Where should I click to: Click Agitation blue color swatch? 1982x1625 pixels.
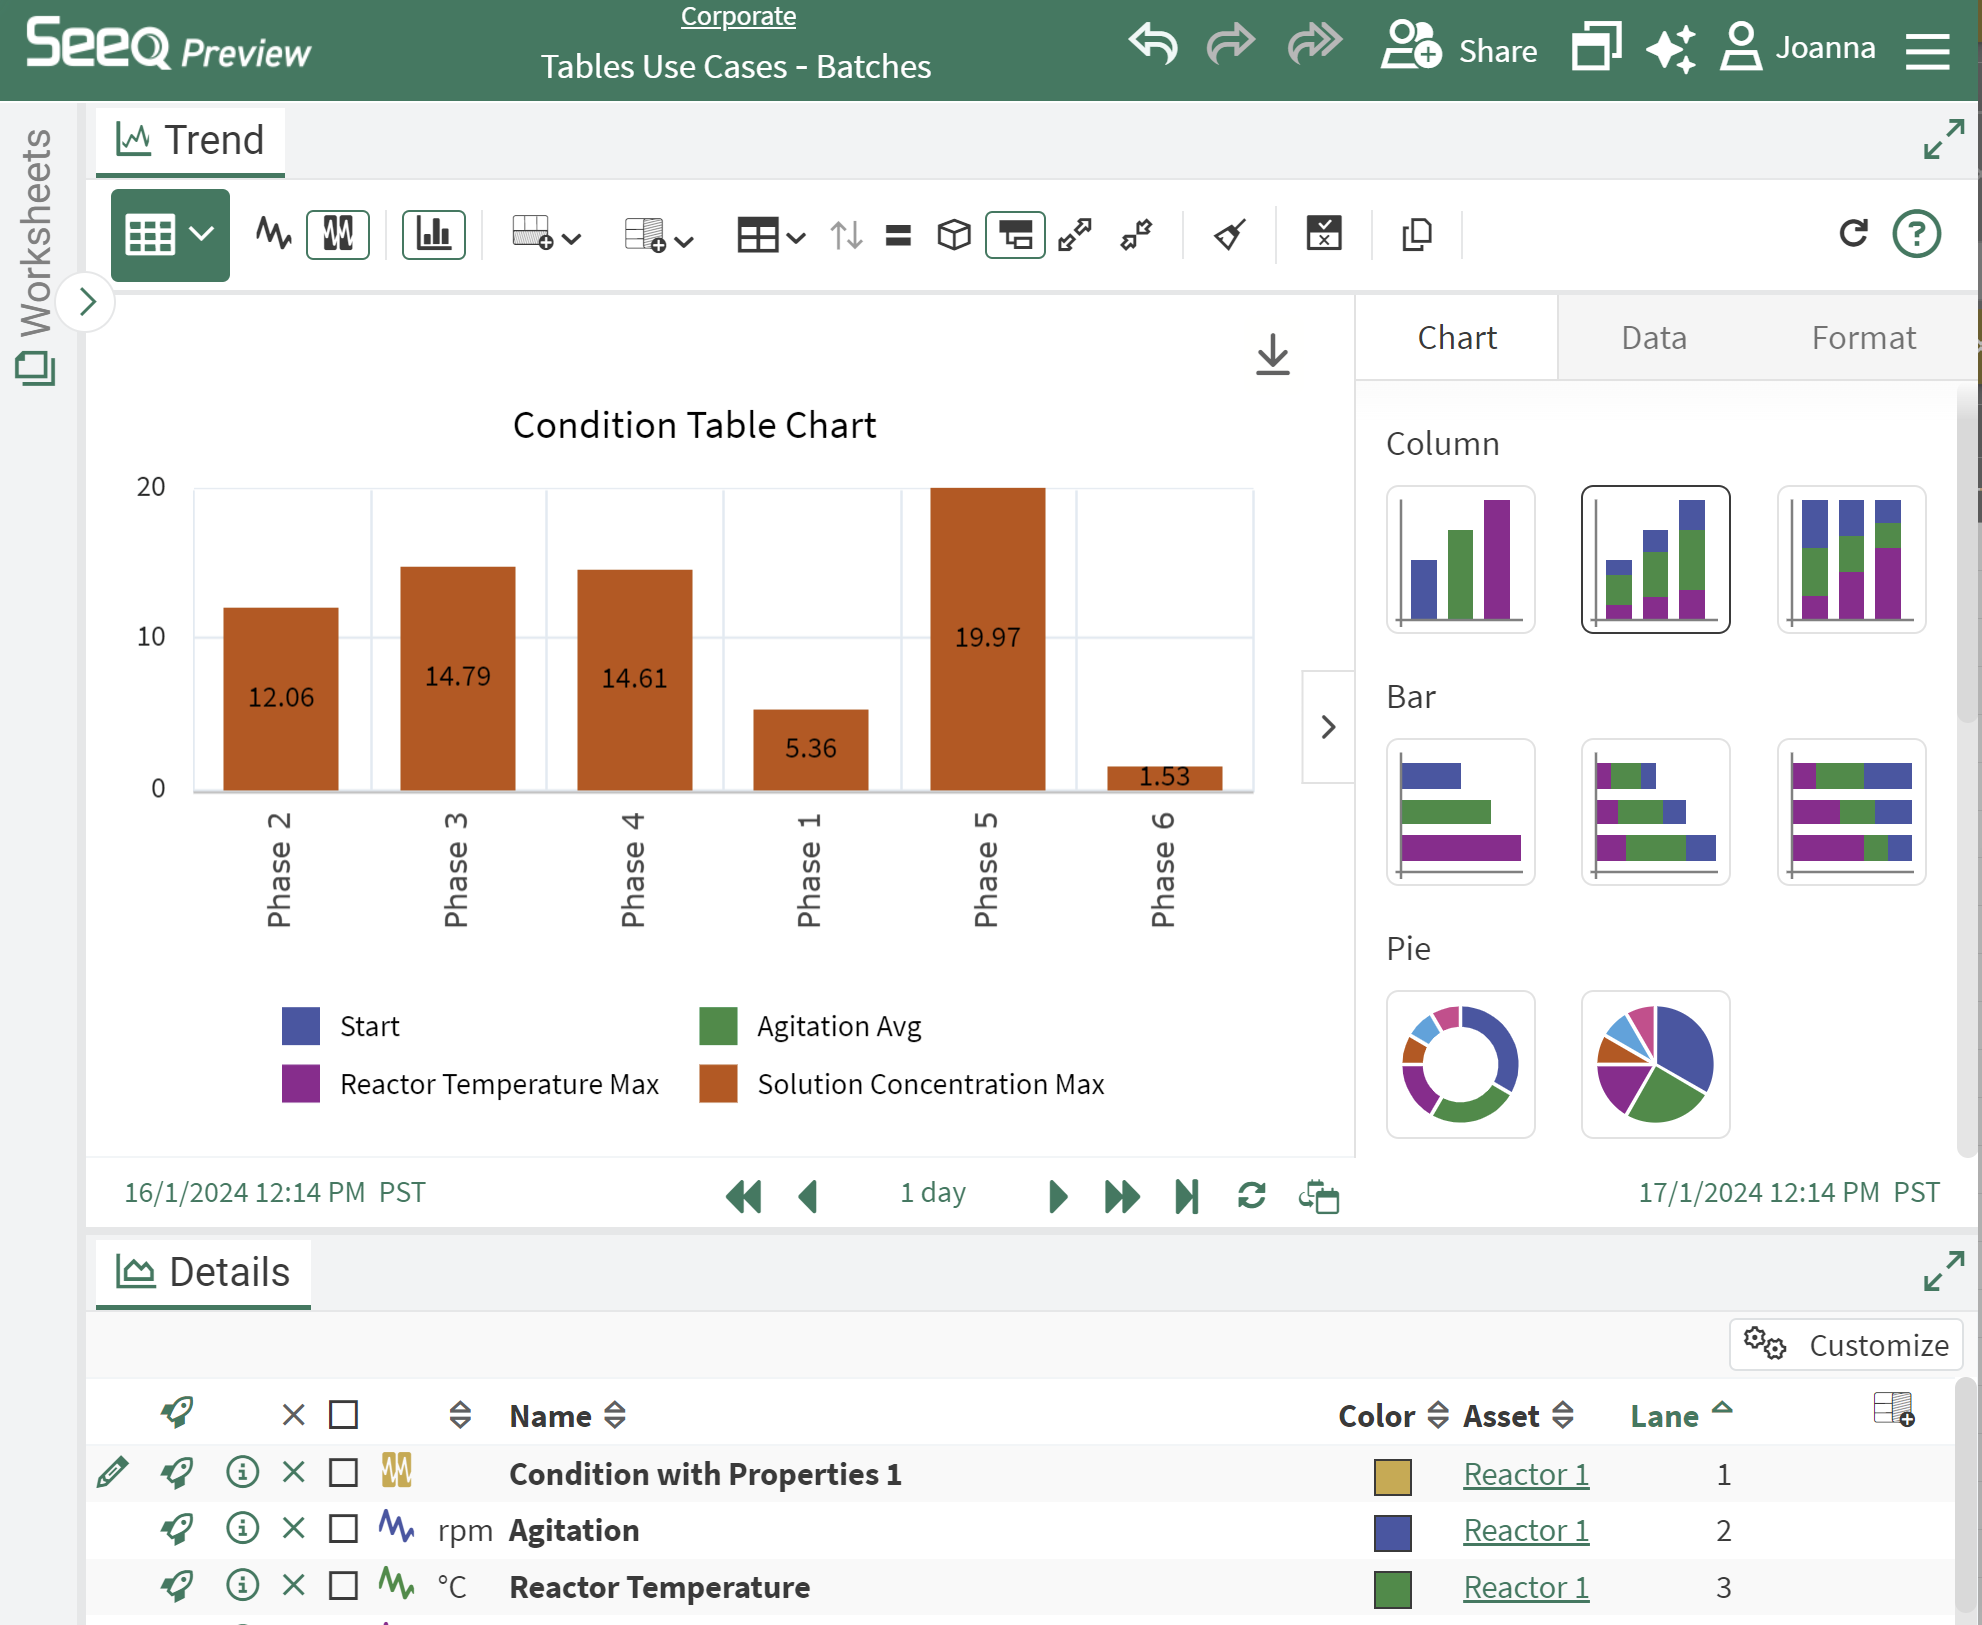1392,1532
